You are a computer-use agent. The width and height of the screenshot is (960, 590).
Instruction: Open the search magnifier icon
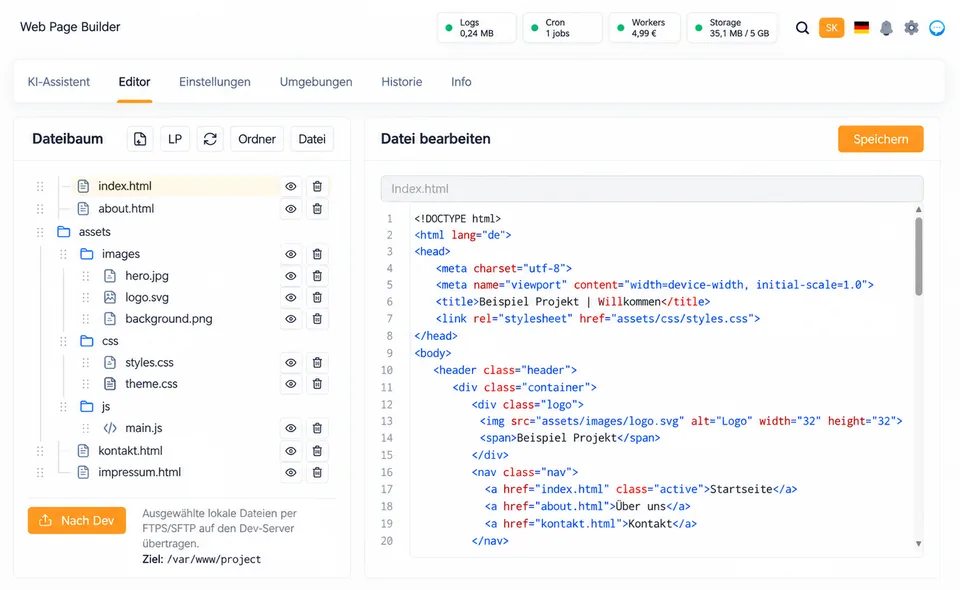(x=802, y=28)
